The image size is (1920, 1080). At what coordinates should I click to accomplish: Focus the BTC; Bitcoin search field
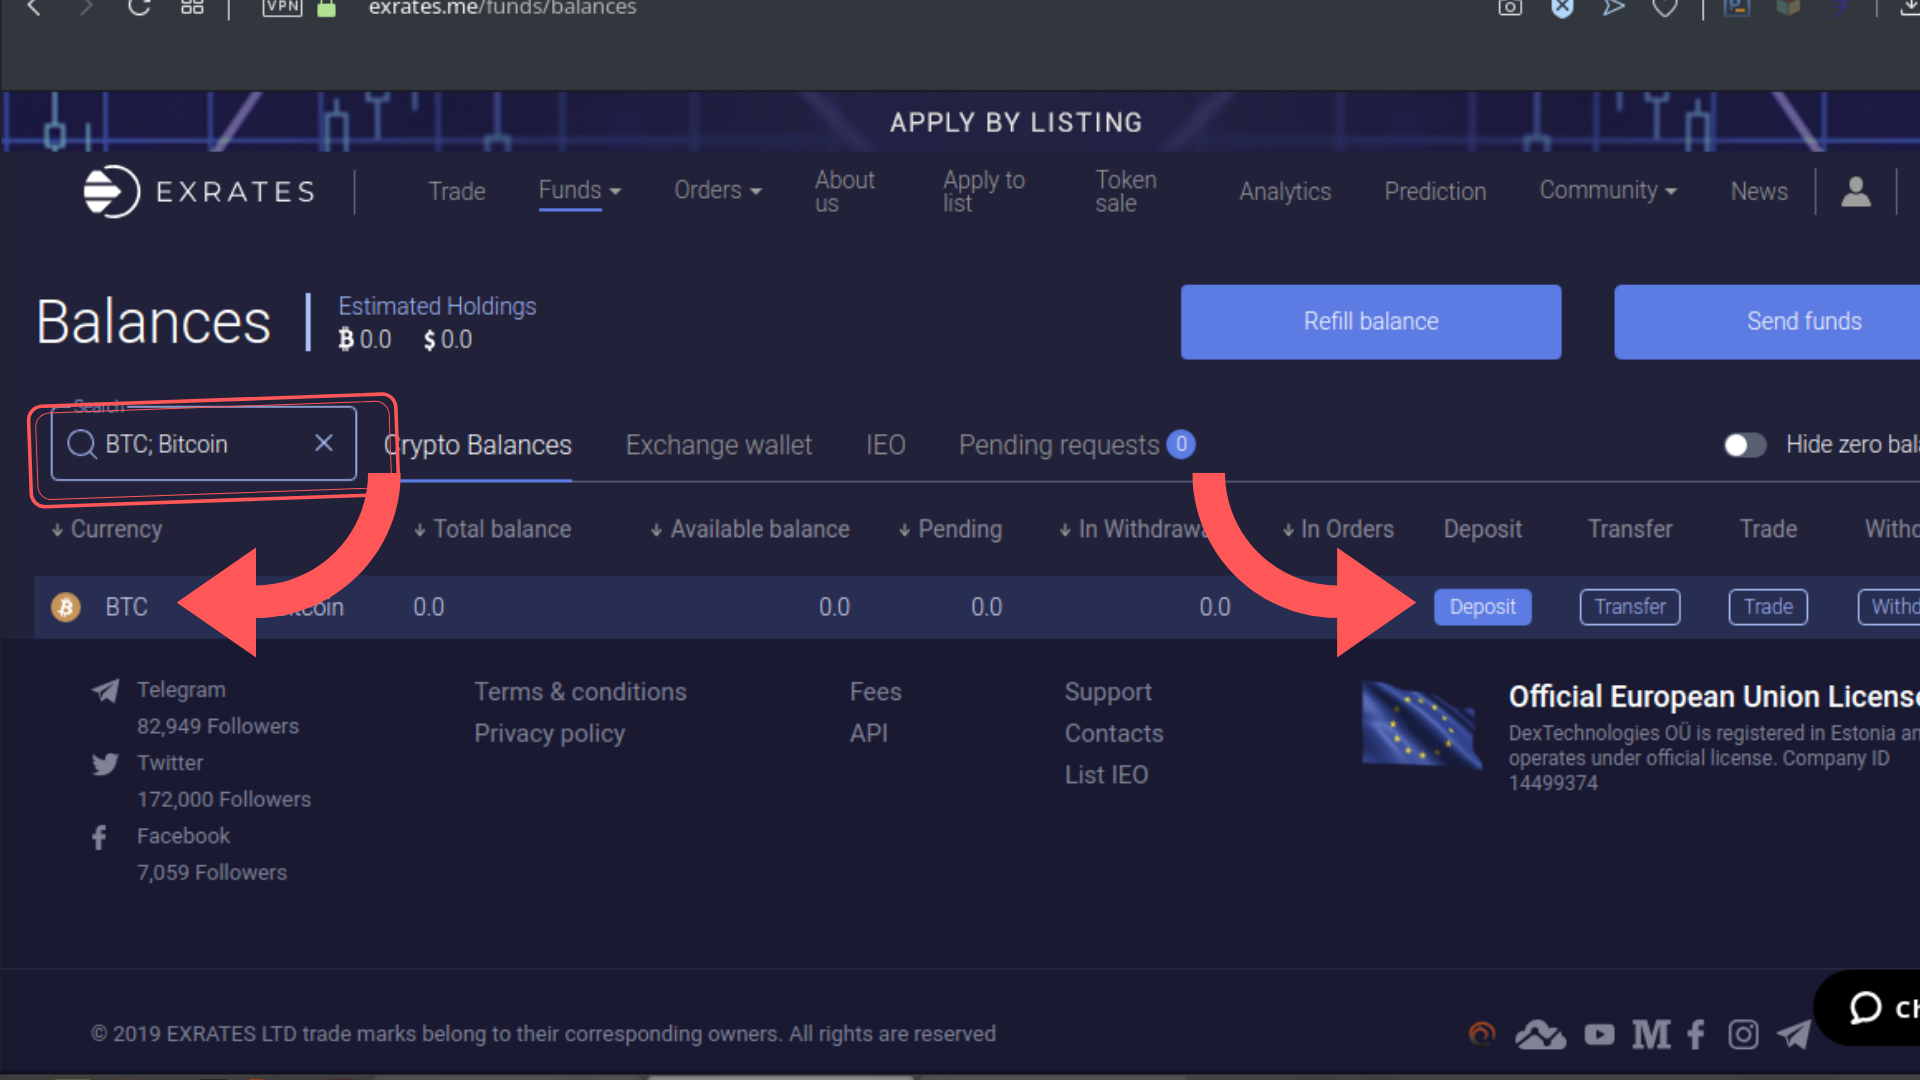(204, 444)
